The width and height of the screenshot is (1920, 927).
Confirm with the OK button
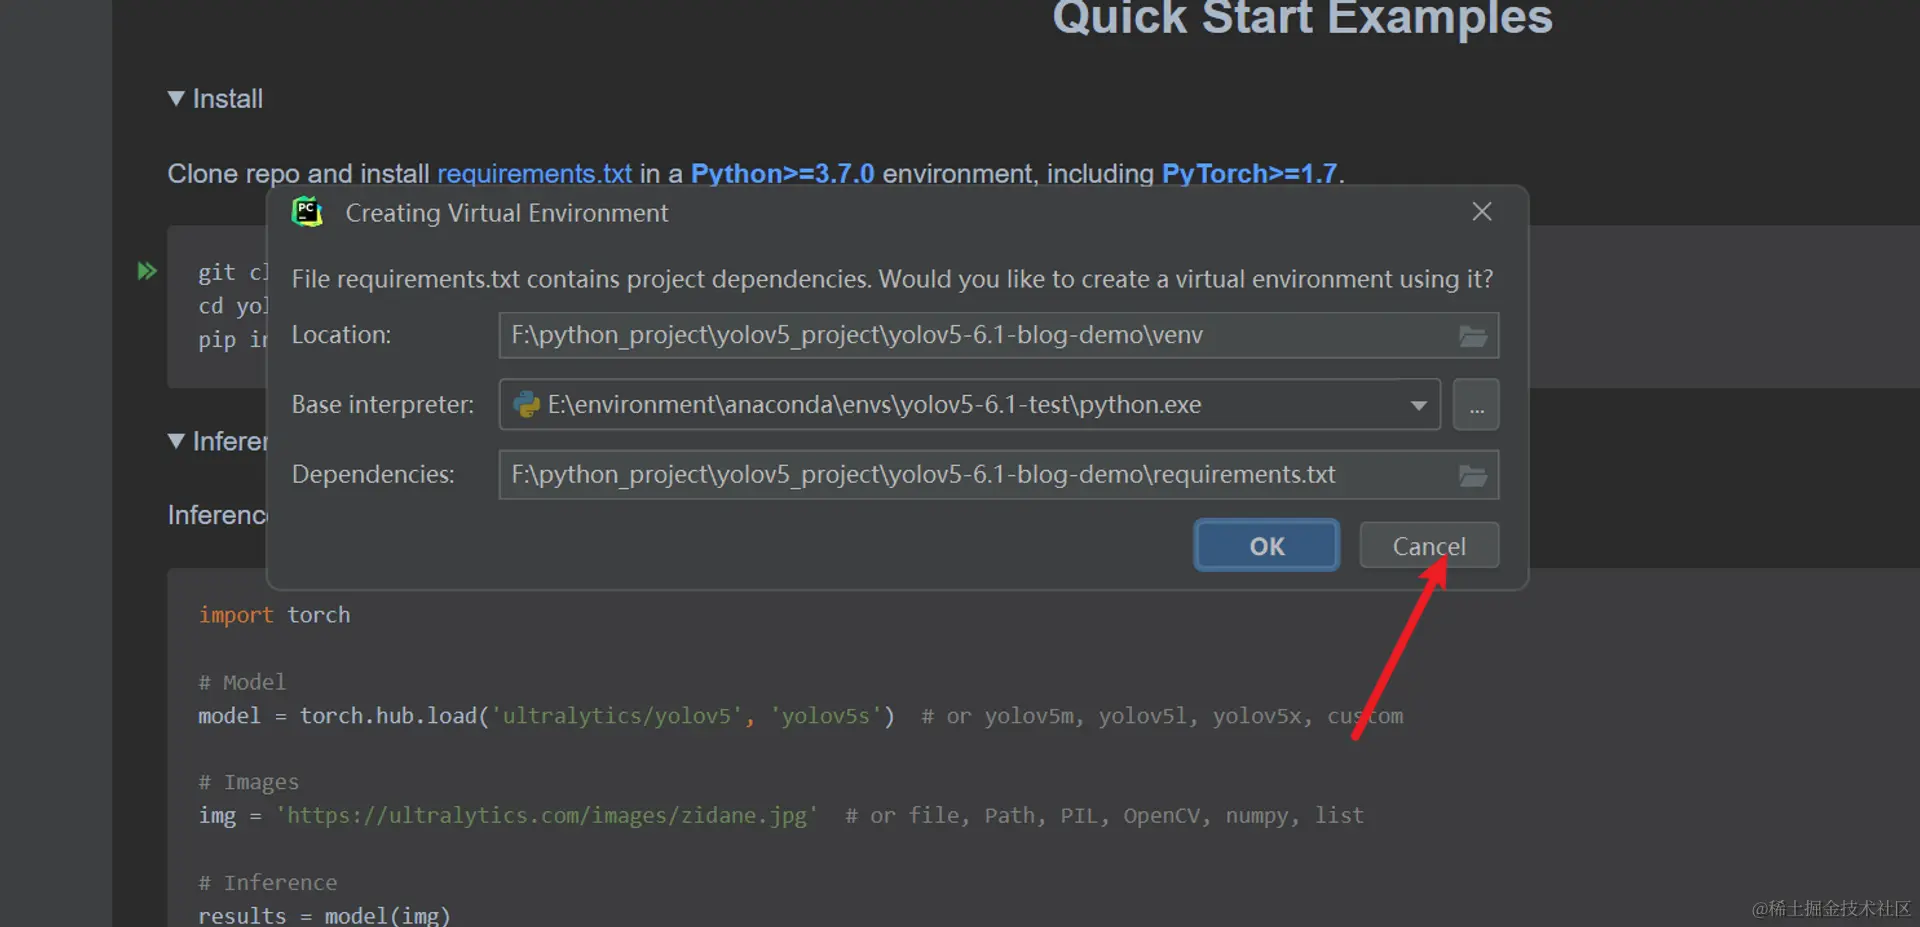[1266, 546]
